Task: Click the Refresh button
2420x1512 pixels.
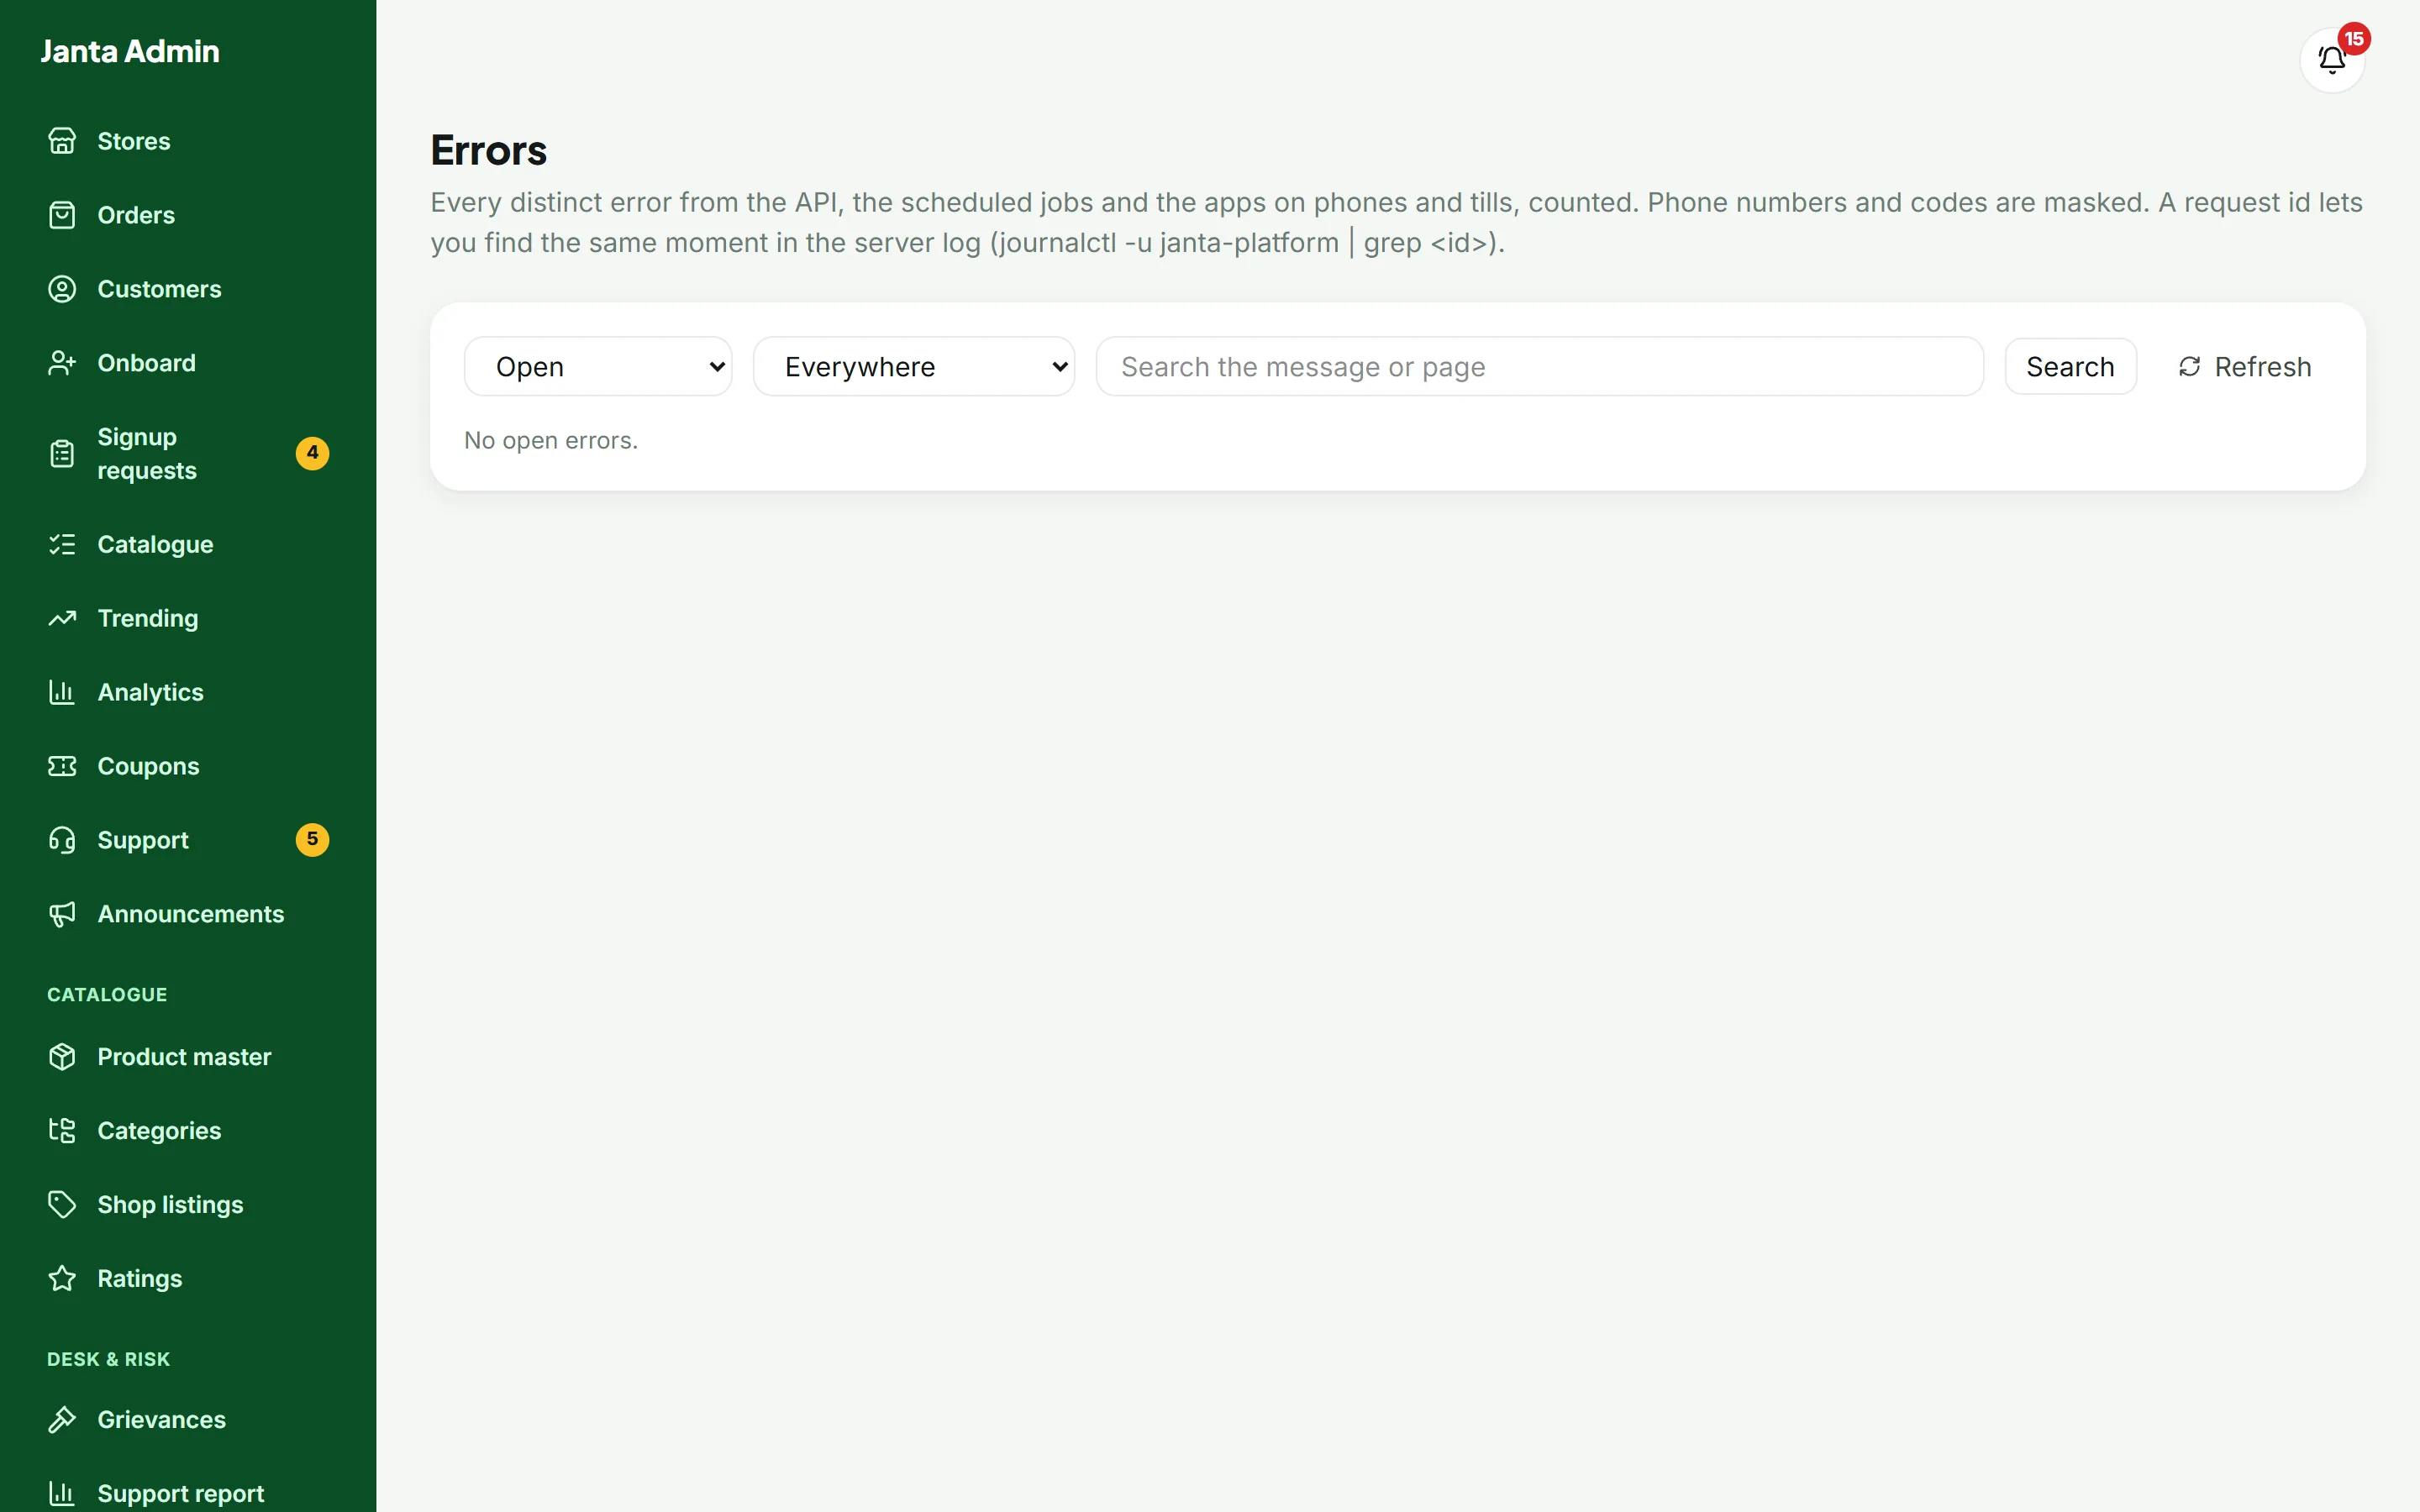Action: pyautogui.click(x=2245, y=367)
